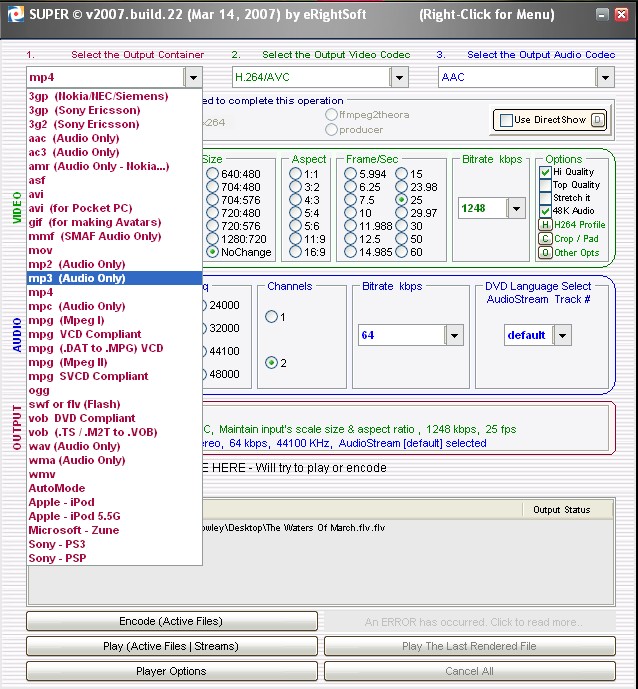Choose 720:576 video size
The height and width of the screenshot is (689, 638).
coord(212,226)
